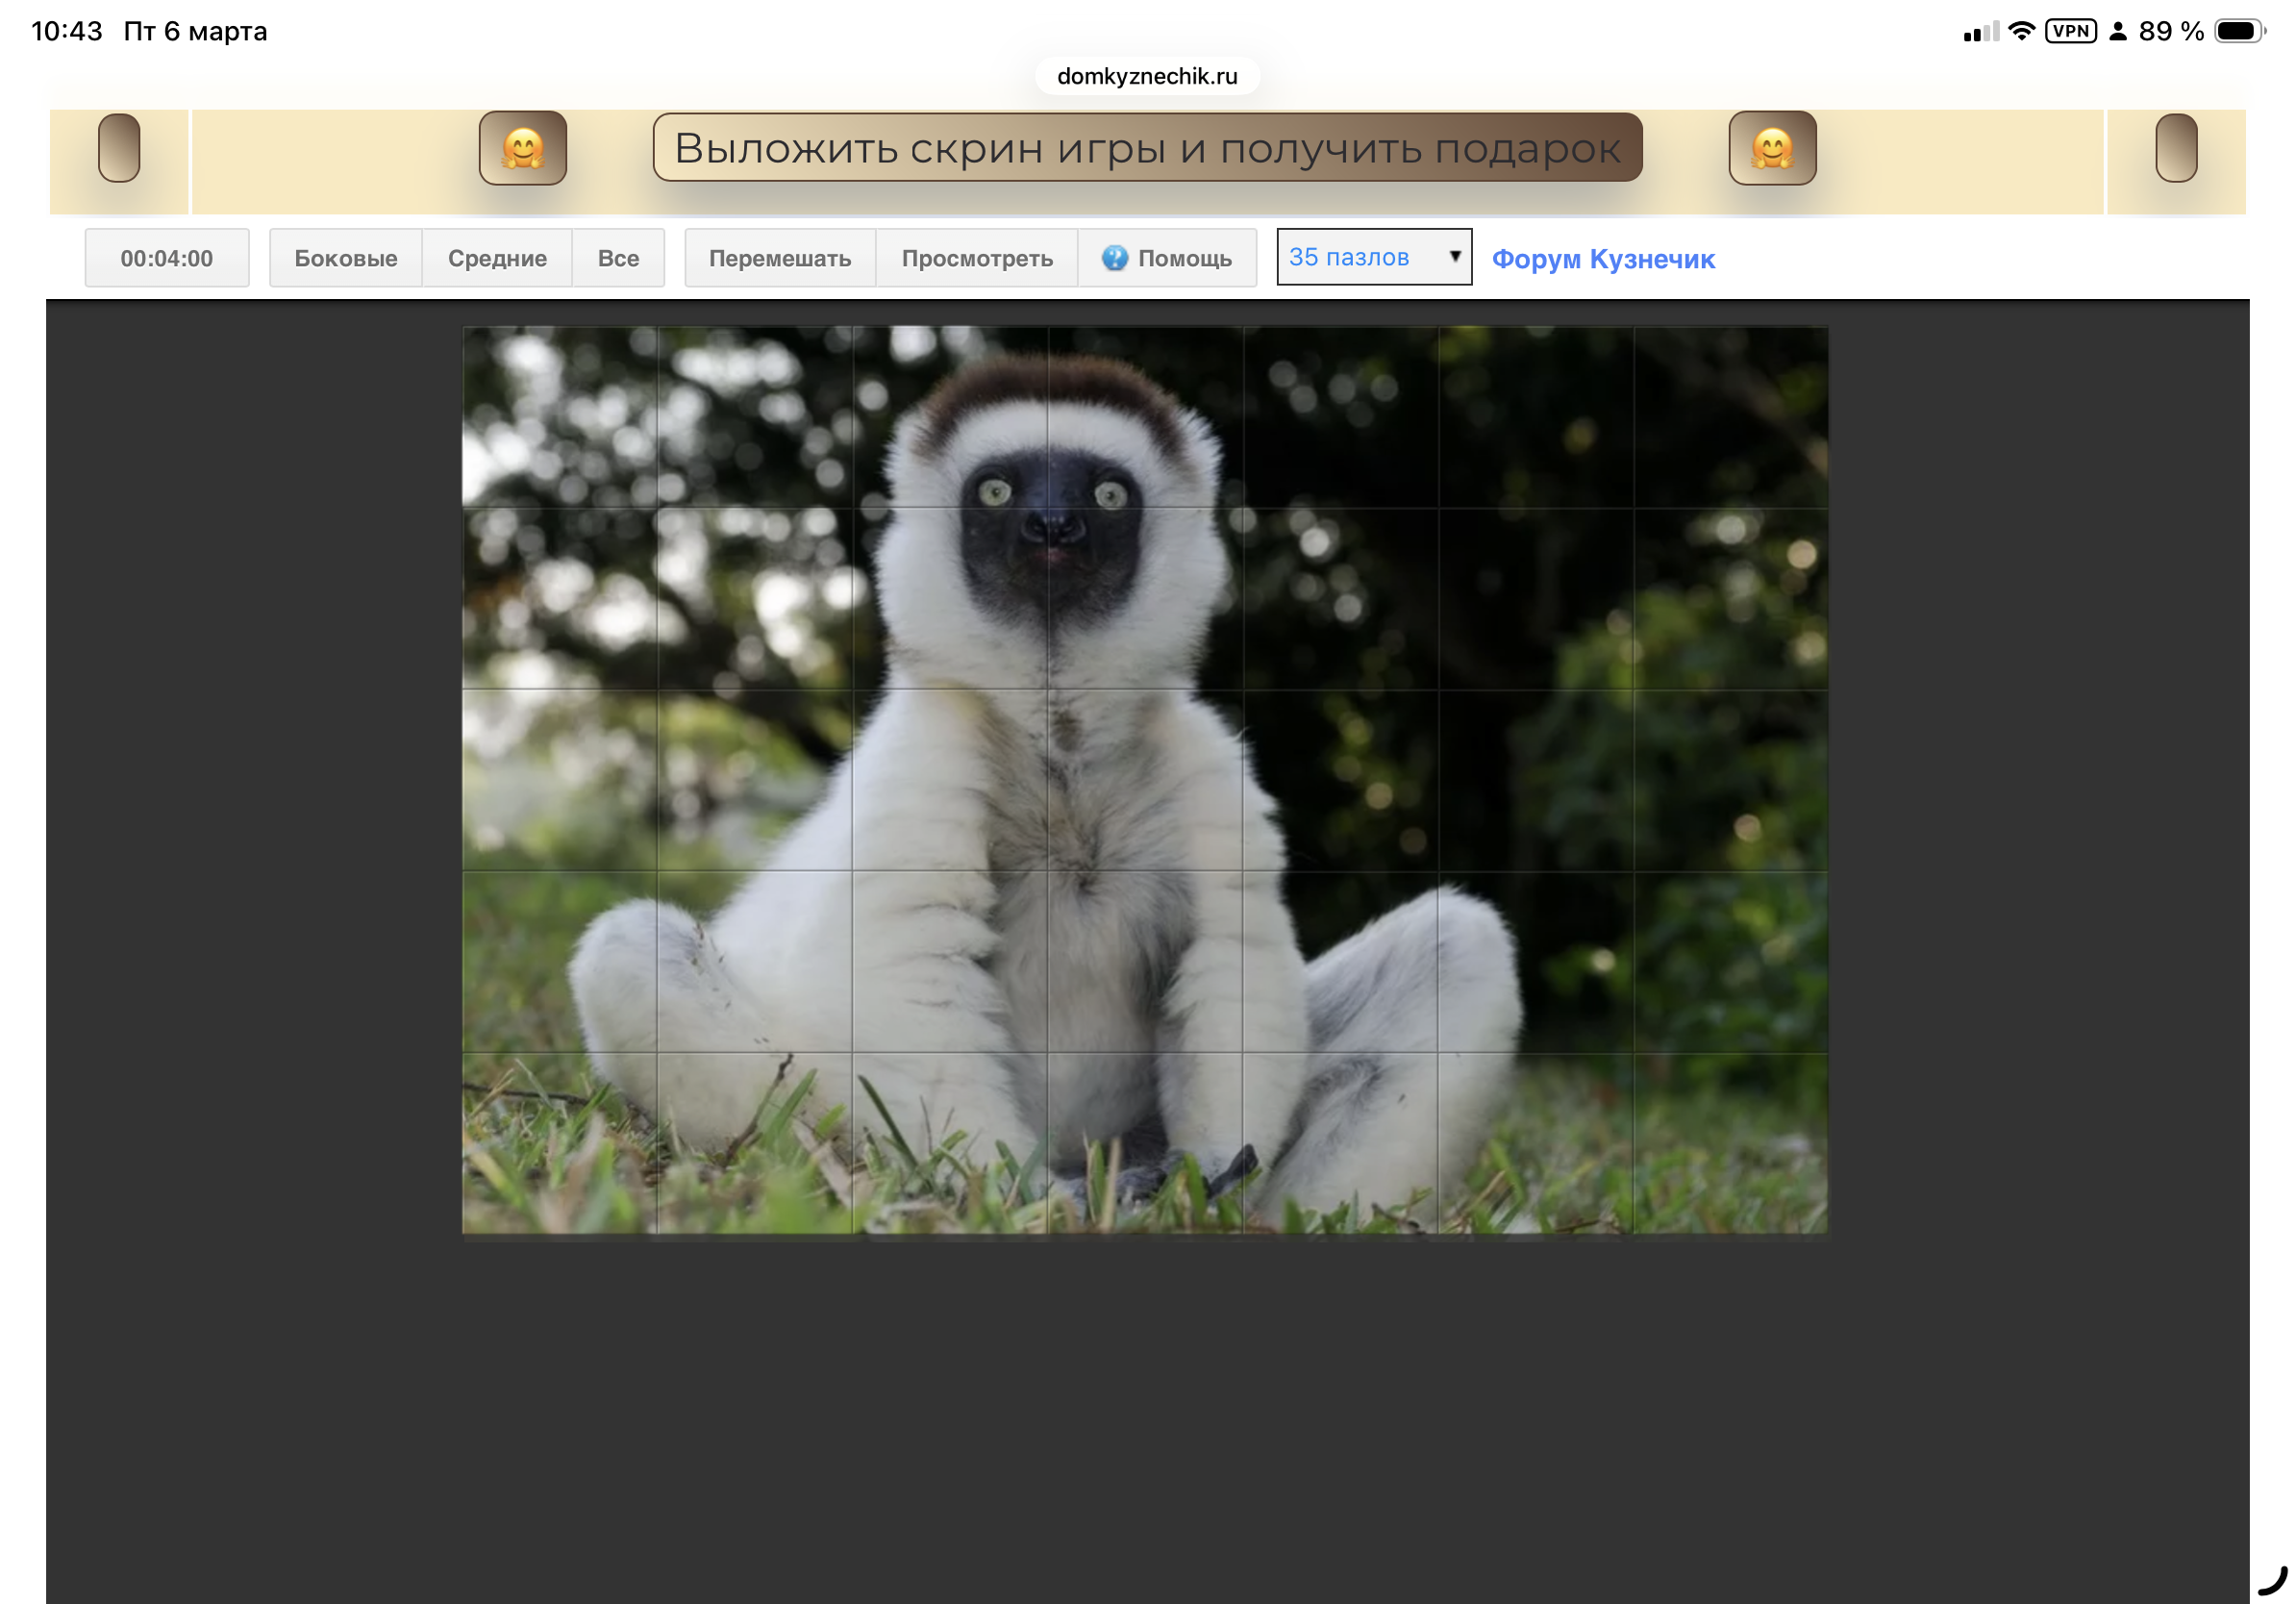Viewport: 2296px width, 1604px height.
Task: Tap the domkyznechik.ru address bar
Action: tap(1146, 76)
